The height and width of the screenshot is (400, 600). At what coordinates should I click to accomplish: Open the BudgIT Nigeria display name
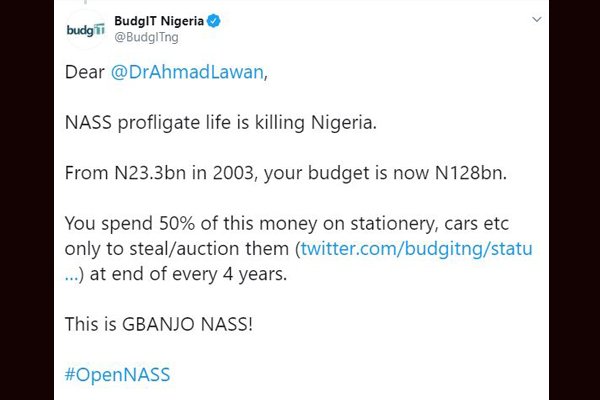(x=159, y=21)
